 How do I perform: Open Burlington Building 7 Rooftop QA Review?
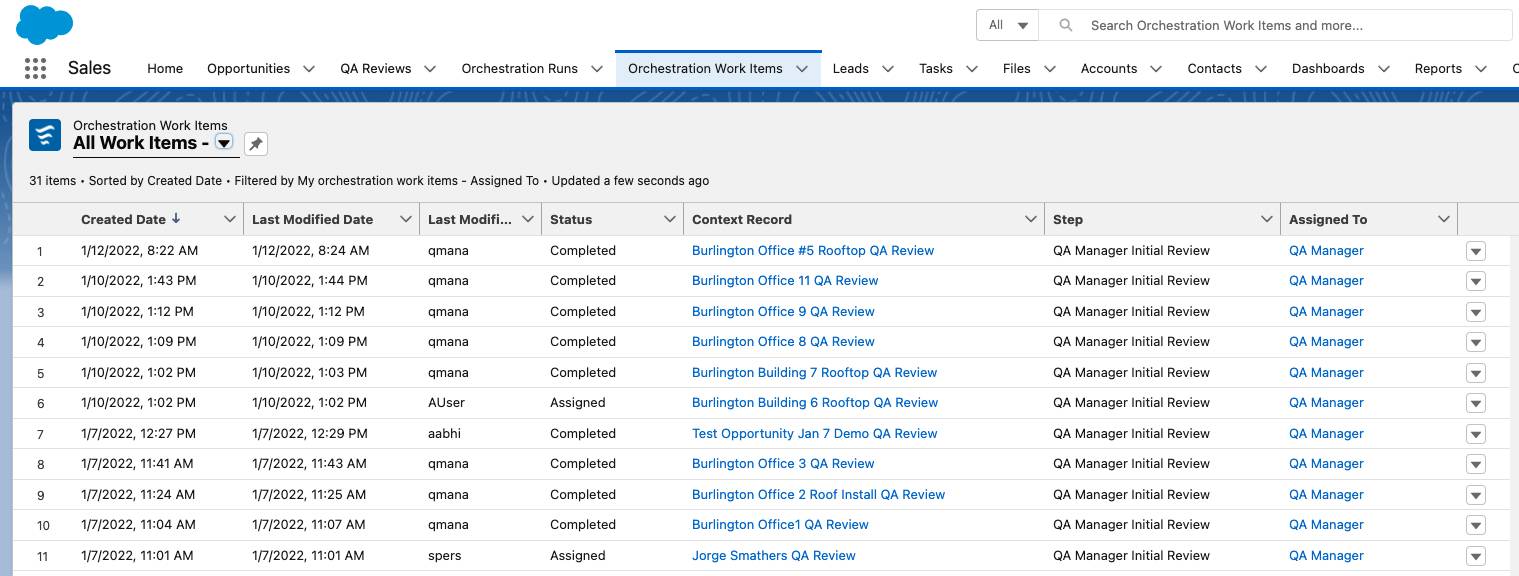tap(814, 373)
